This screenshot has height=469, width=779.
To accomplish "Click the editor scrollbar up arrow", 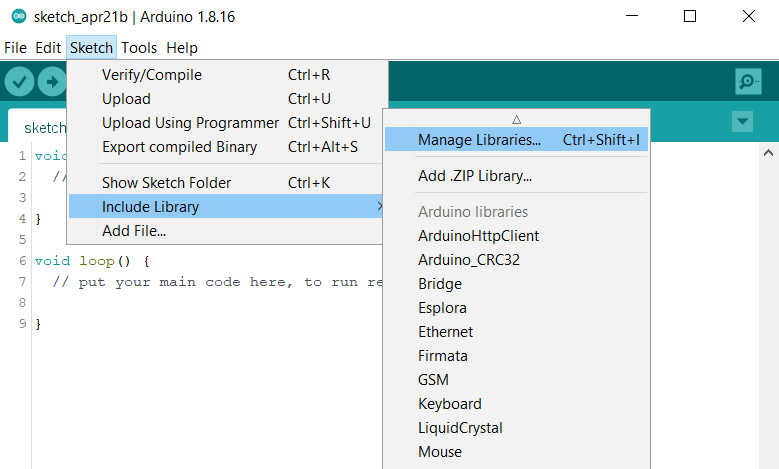I will tap(768, 153).
